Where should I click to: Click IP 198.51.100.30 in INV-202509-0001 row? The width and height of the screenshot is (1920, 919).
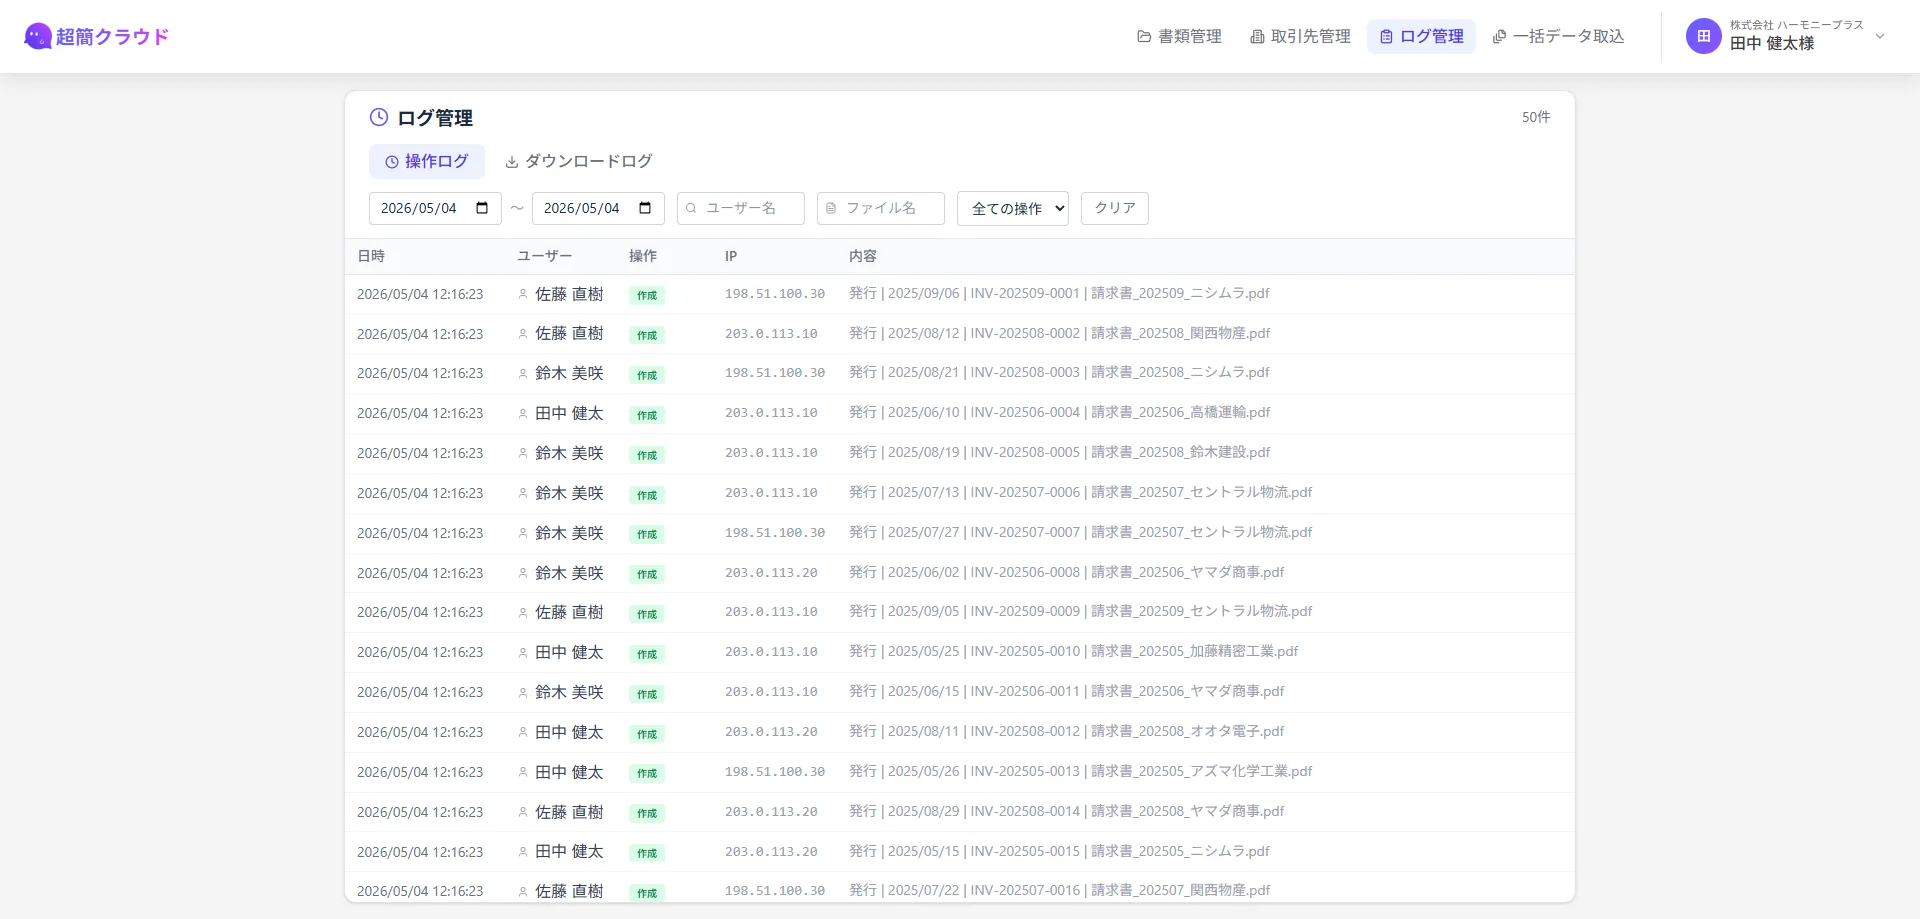click(775, 294)
